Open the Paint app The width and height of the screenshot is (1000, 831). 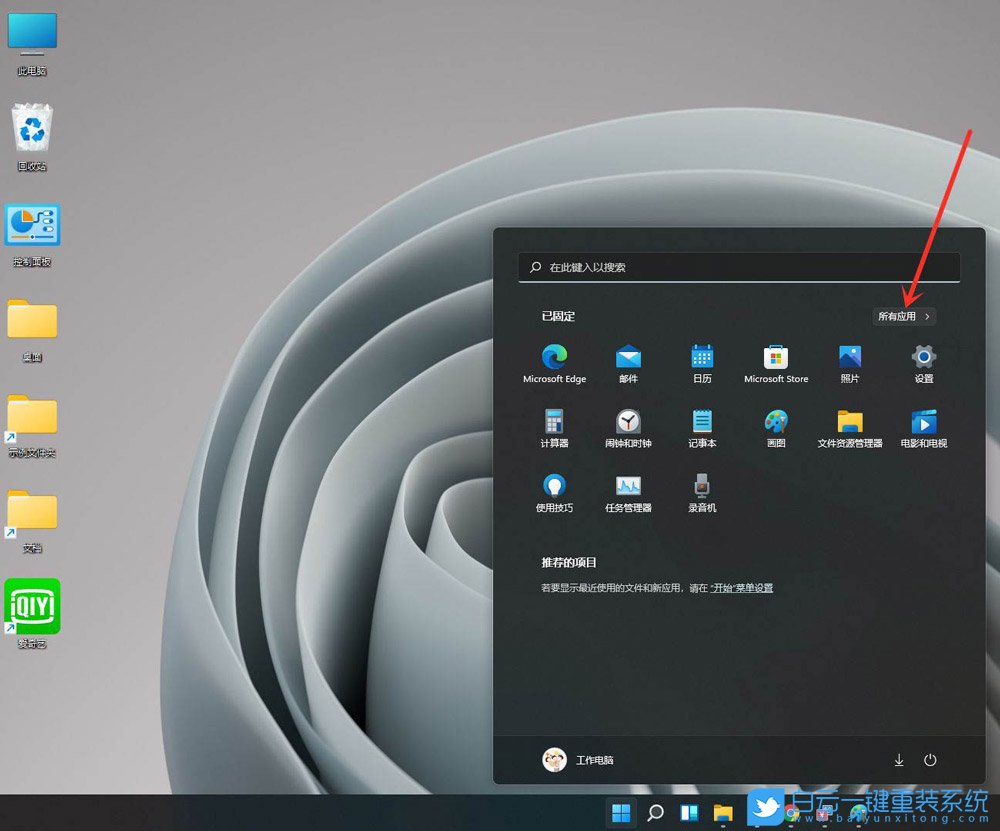(775, 421)
